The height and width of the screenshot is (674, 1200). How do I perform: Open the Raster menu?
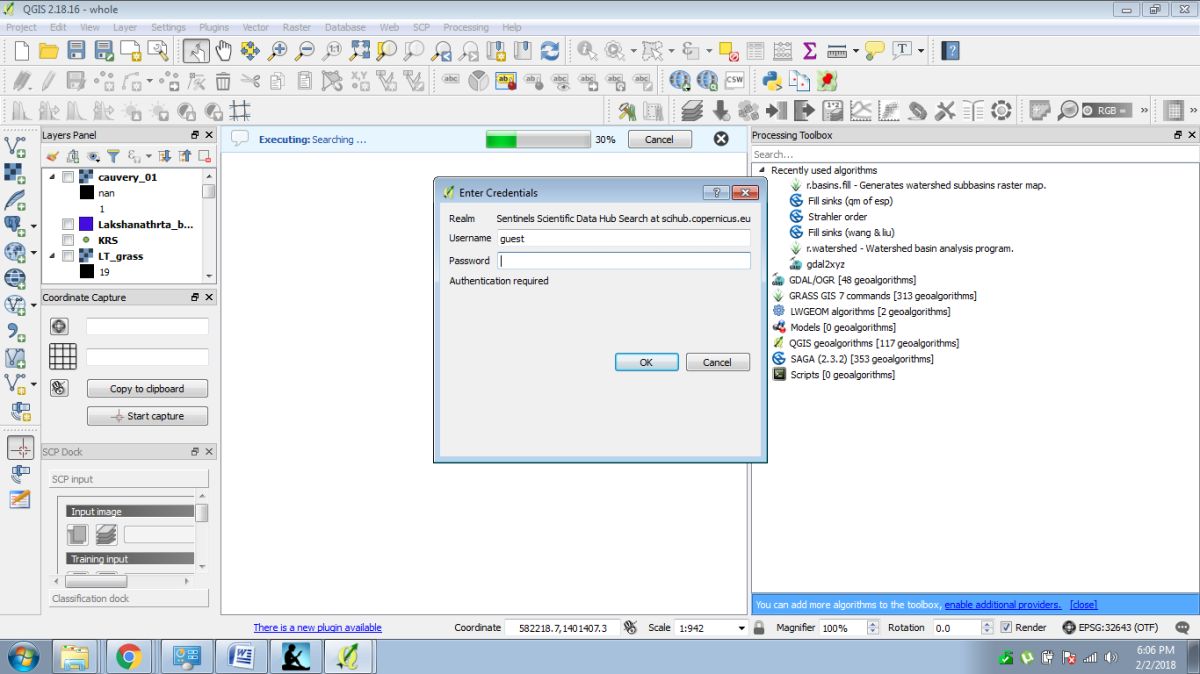coord(297,27)
